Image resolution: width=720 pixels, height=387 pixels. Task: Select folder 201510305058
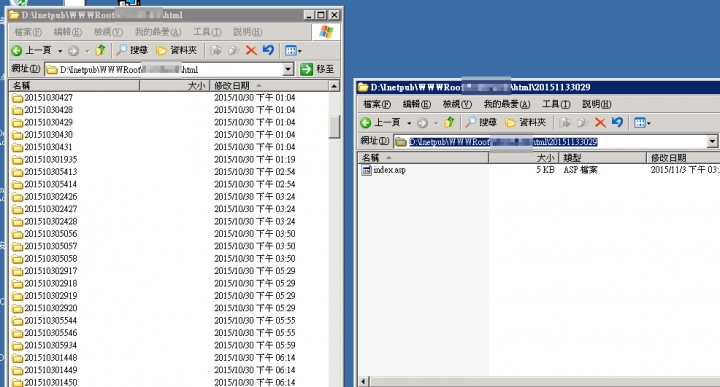coord(45,259)
